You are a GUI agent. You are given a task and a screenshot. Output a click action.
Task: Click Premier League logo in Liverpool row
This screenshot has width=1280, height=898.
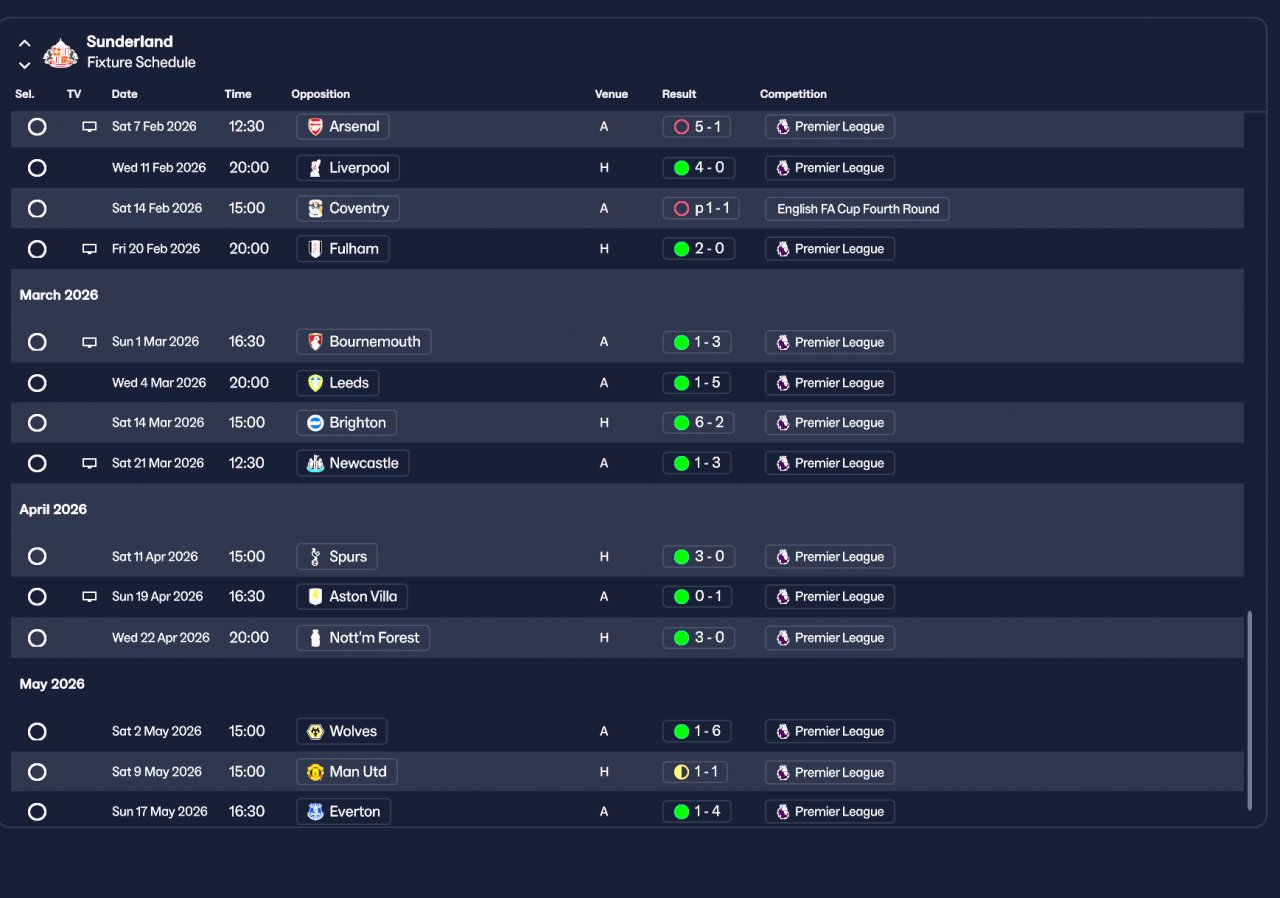point(783,168)
